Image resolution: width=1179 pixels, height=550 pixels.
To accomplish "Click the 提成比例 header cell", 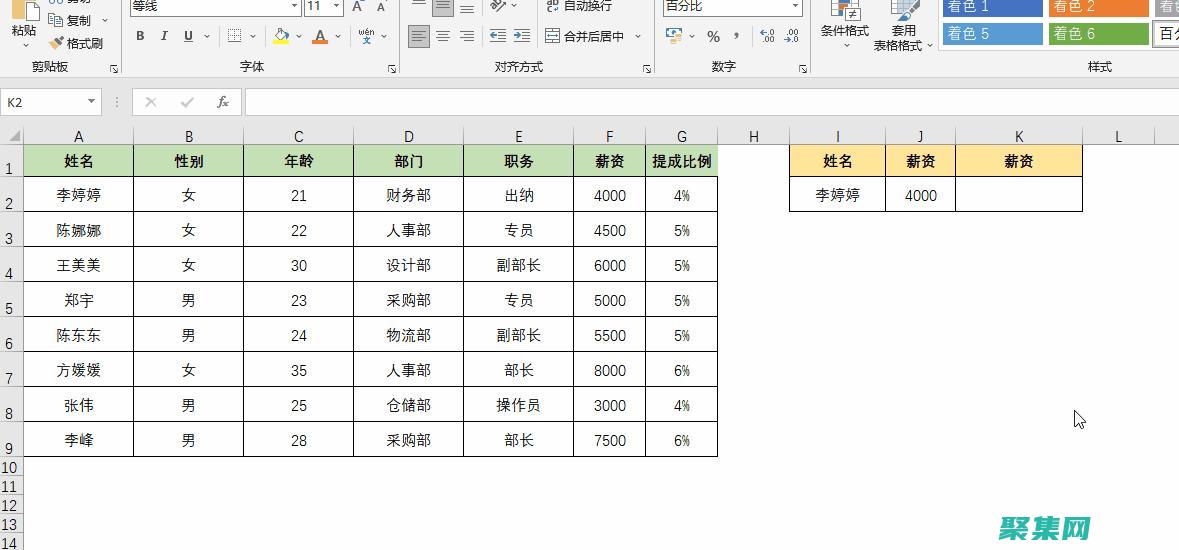I will (681, 160).
